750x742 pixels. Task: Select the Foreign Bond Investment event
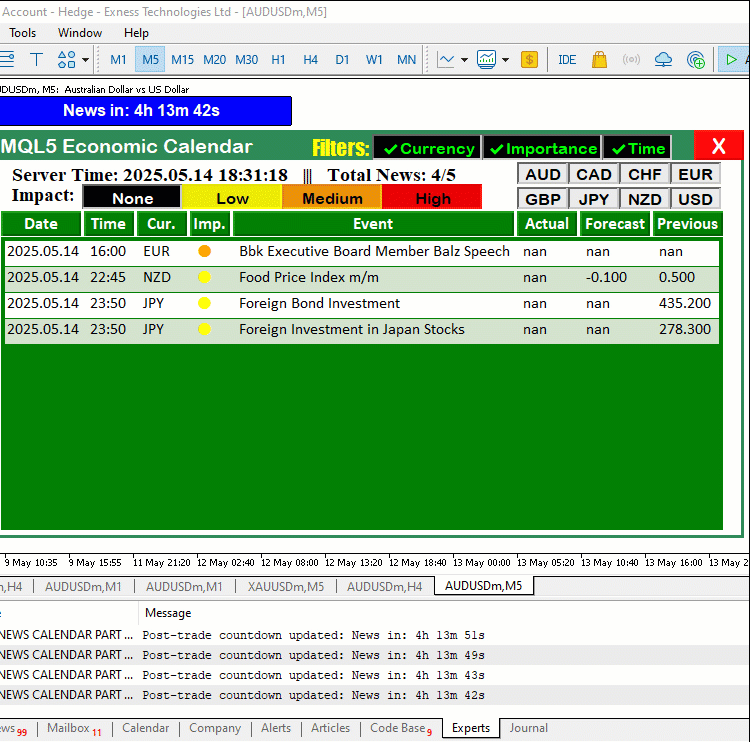click(362, 303)
